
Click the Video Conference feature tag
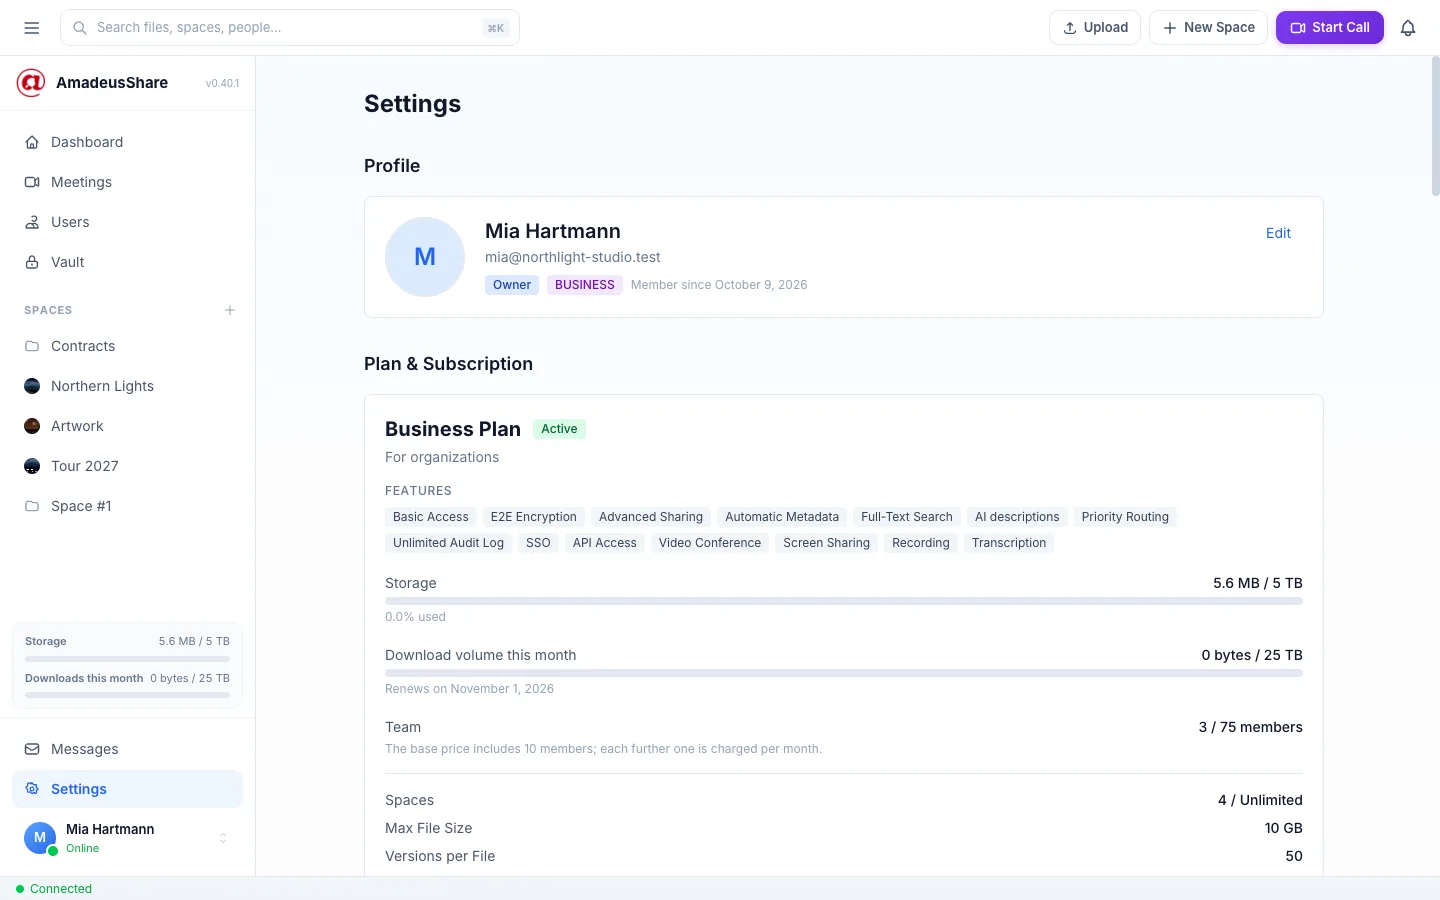[x=710, y=543]
